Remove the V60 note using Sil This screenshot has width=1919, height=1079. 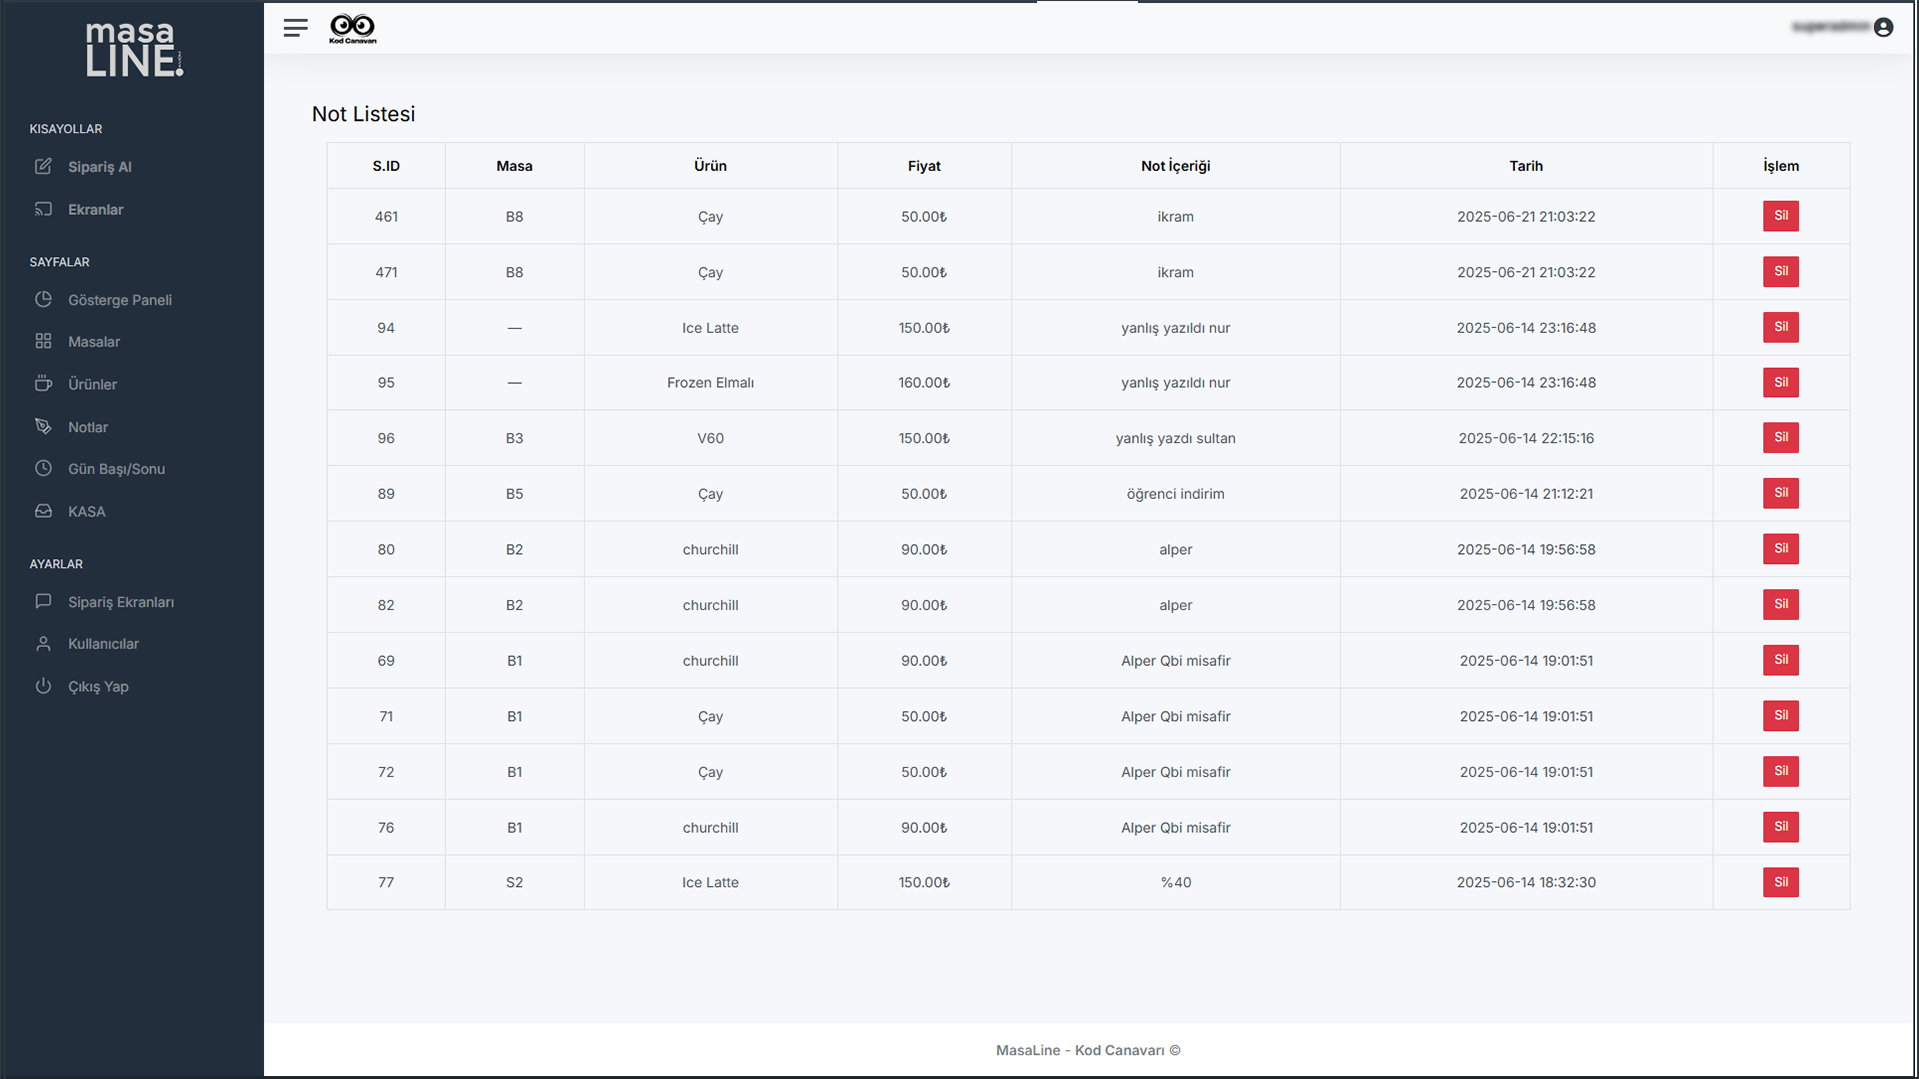tap(1780, 438)
